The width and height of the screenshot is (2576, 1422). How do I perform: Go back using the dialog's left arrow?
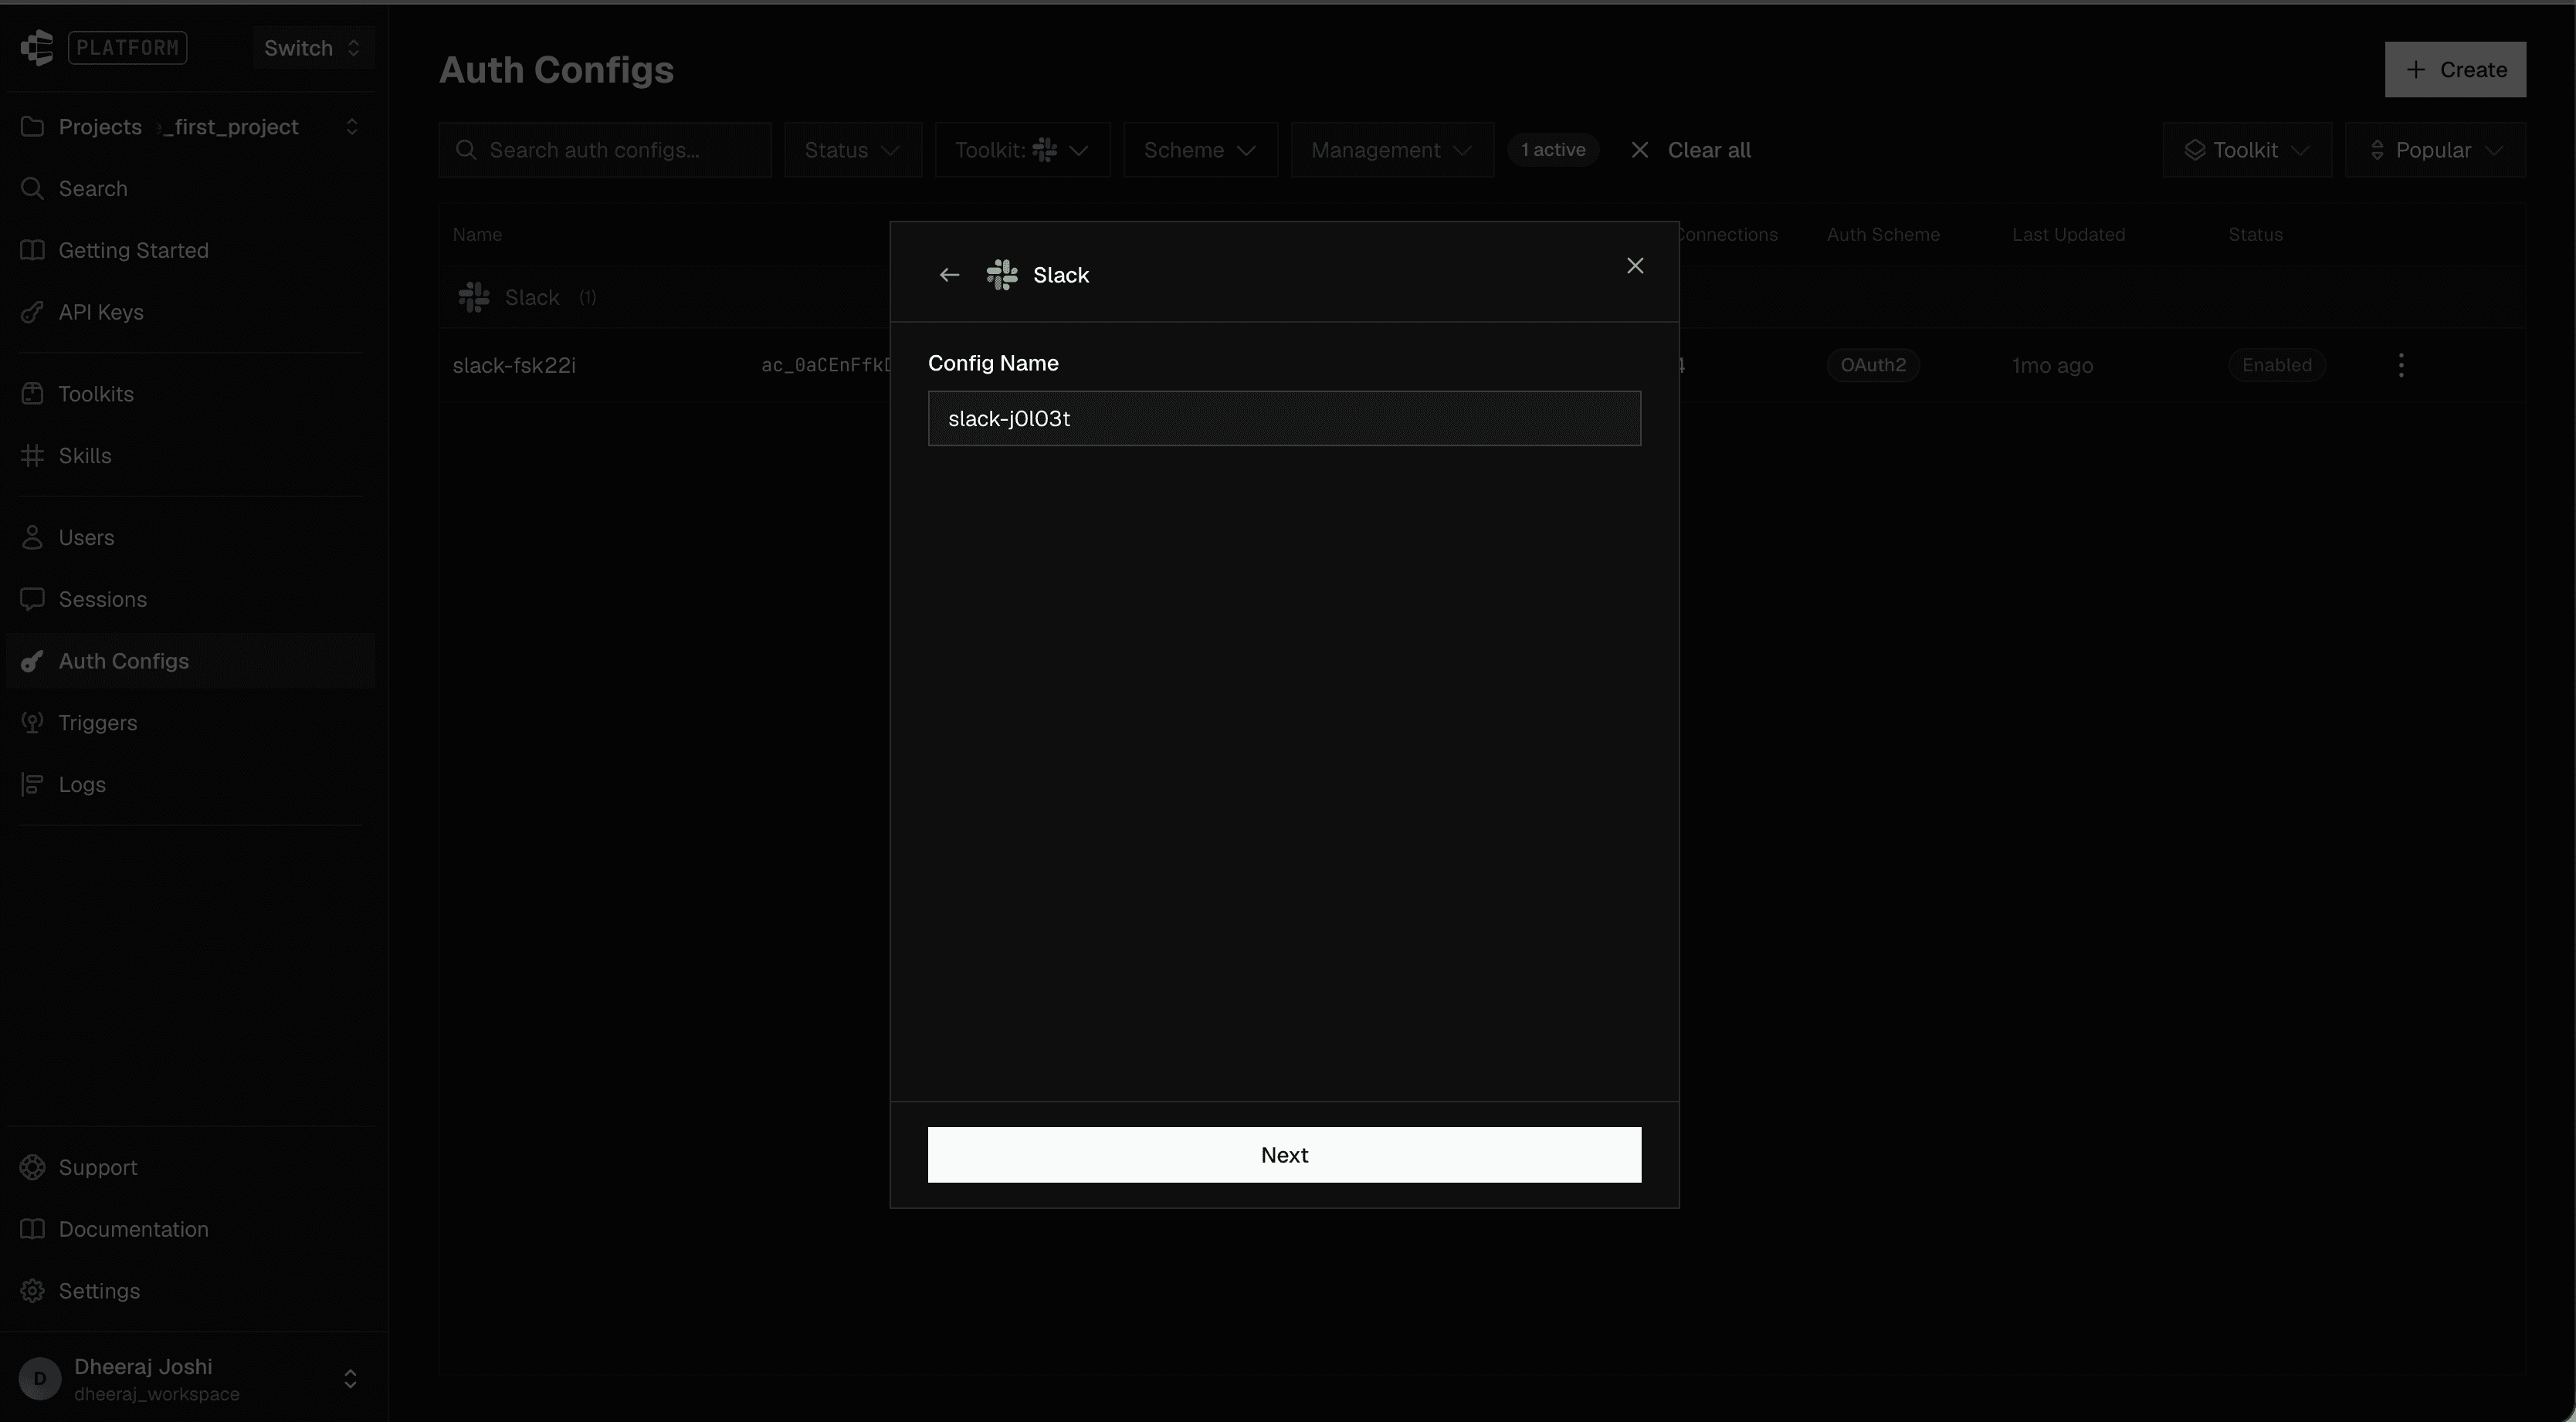[949, 275]
